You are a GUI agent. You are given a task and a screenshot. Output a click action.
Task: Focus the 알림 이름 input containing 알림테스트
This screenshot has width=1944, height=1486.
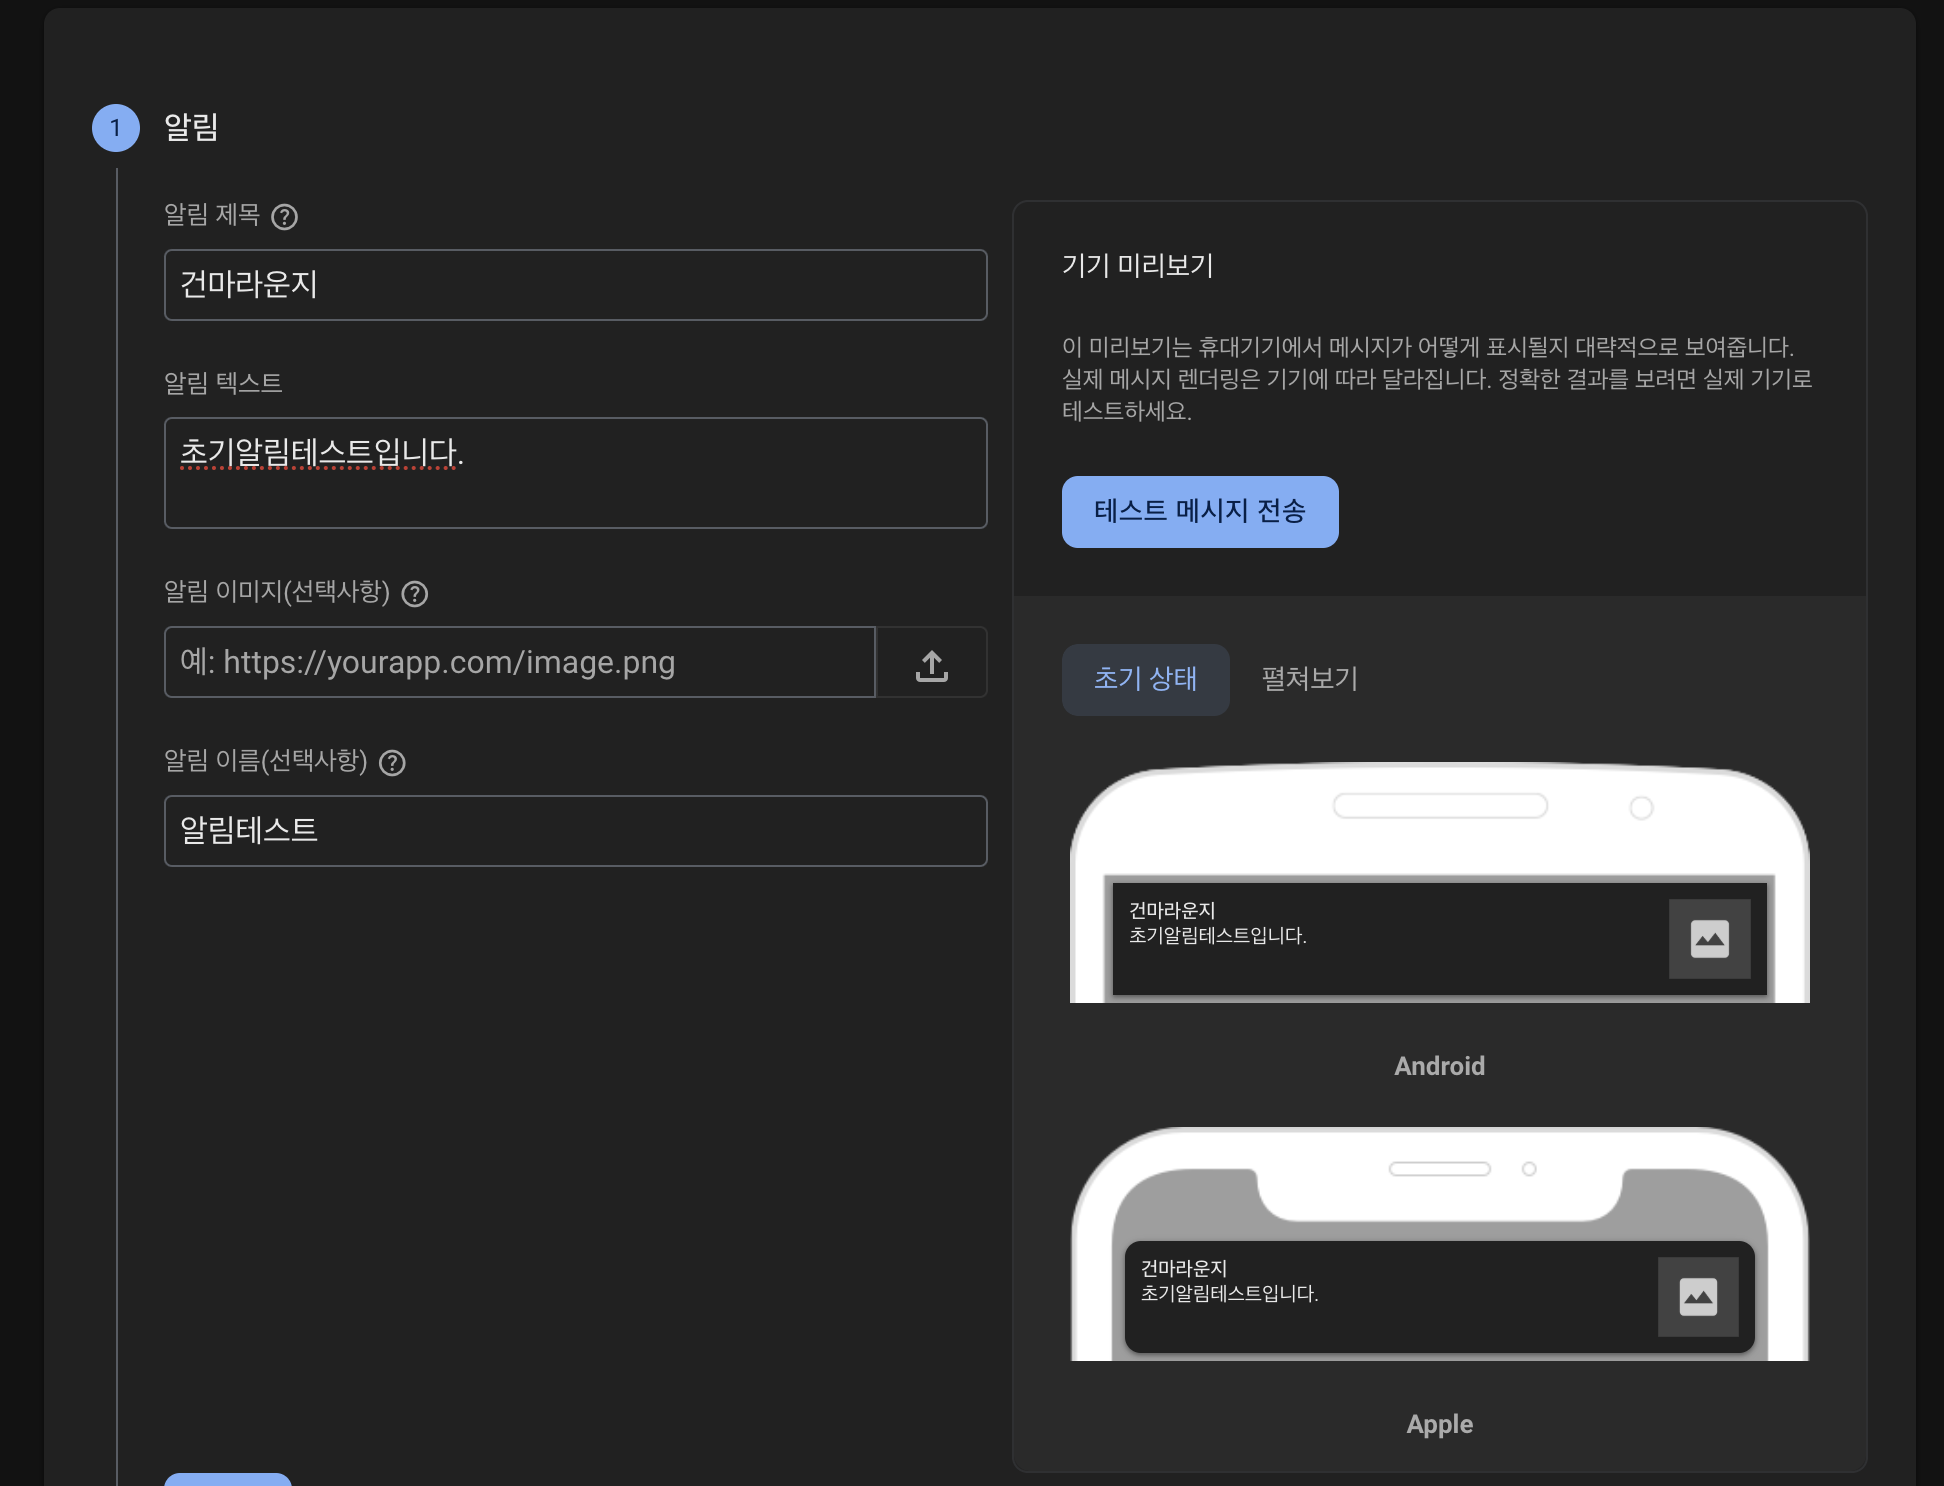[575, 831]
